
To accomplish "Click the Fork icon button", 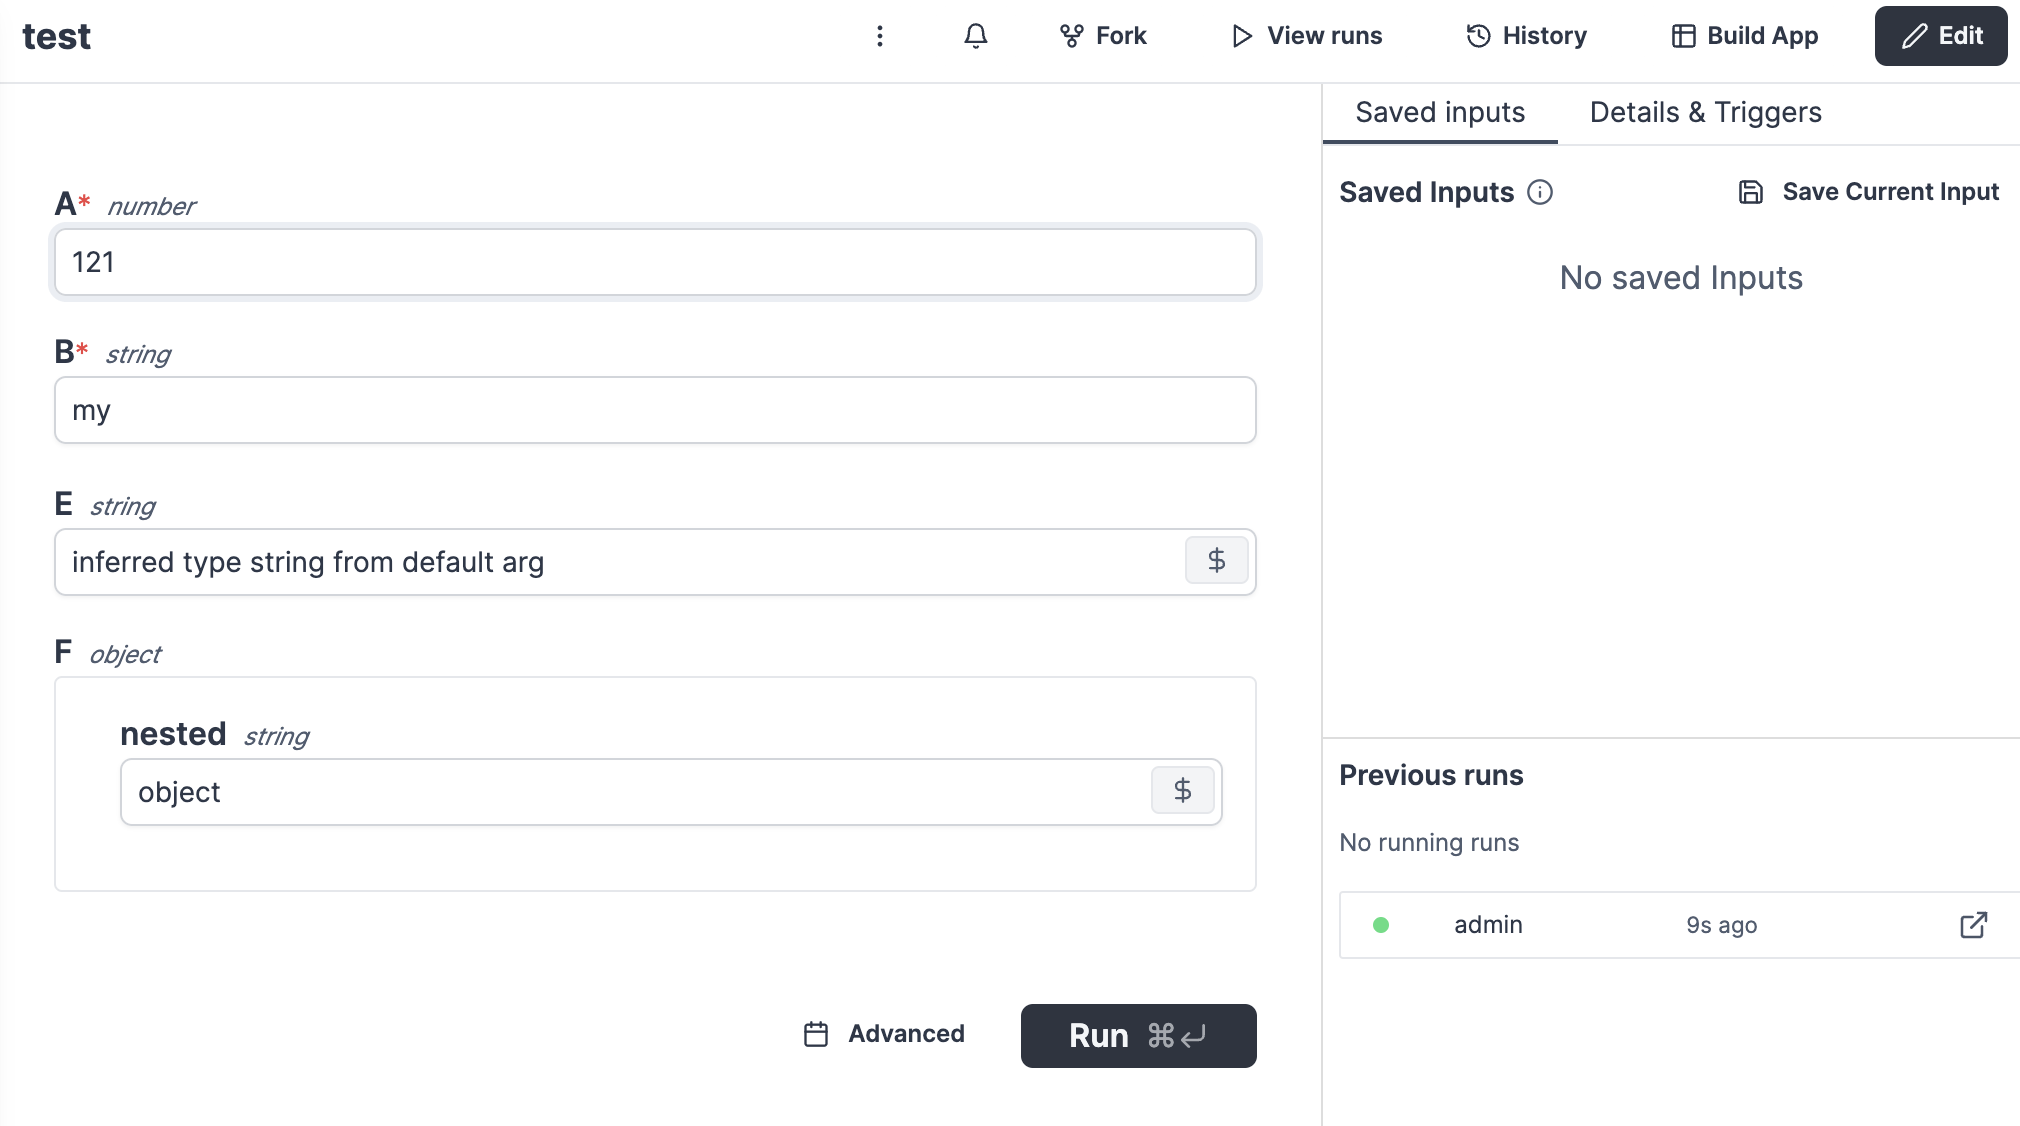I will click(1103, 36).
